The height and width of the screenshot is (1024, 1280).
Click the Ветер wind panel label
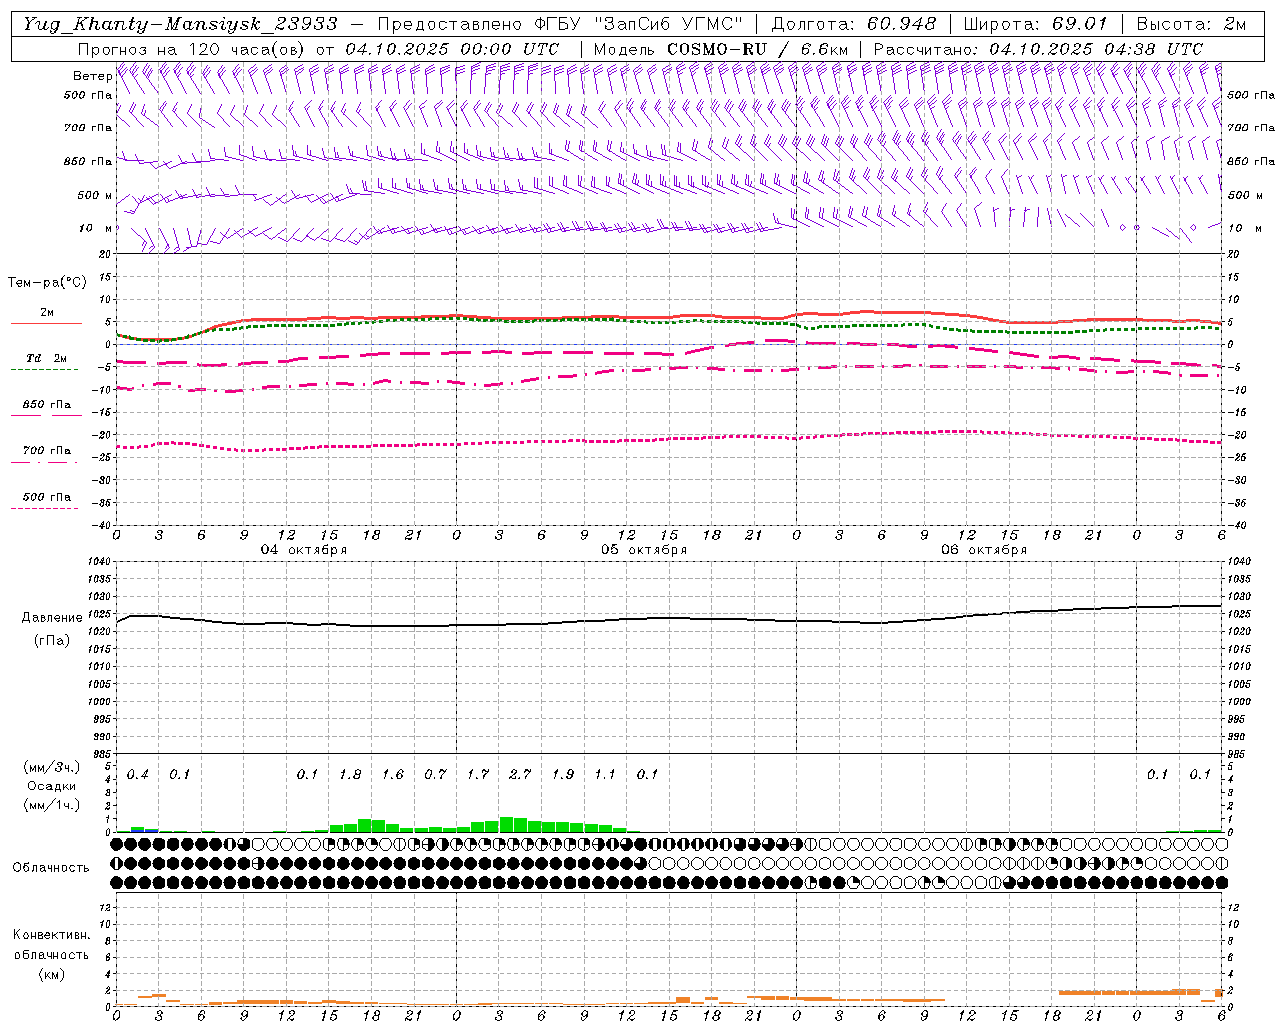coord(92,76)
